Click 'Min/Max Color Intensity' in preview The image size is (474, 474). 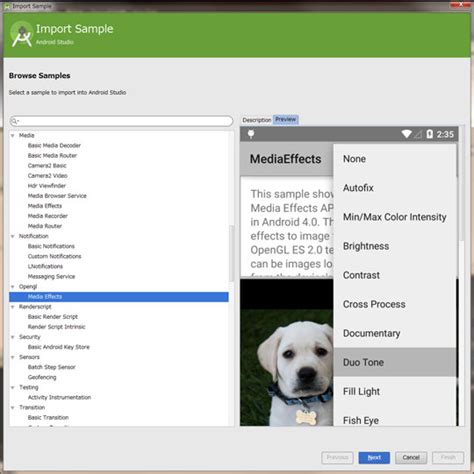click(395, 217)
